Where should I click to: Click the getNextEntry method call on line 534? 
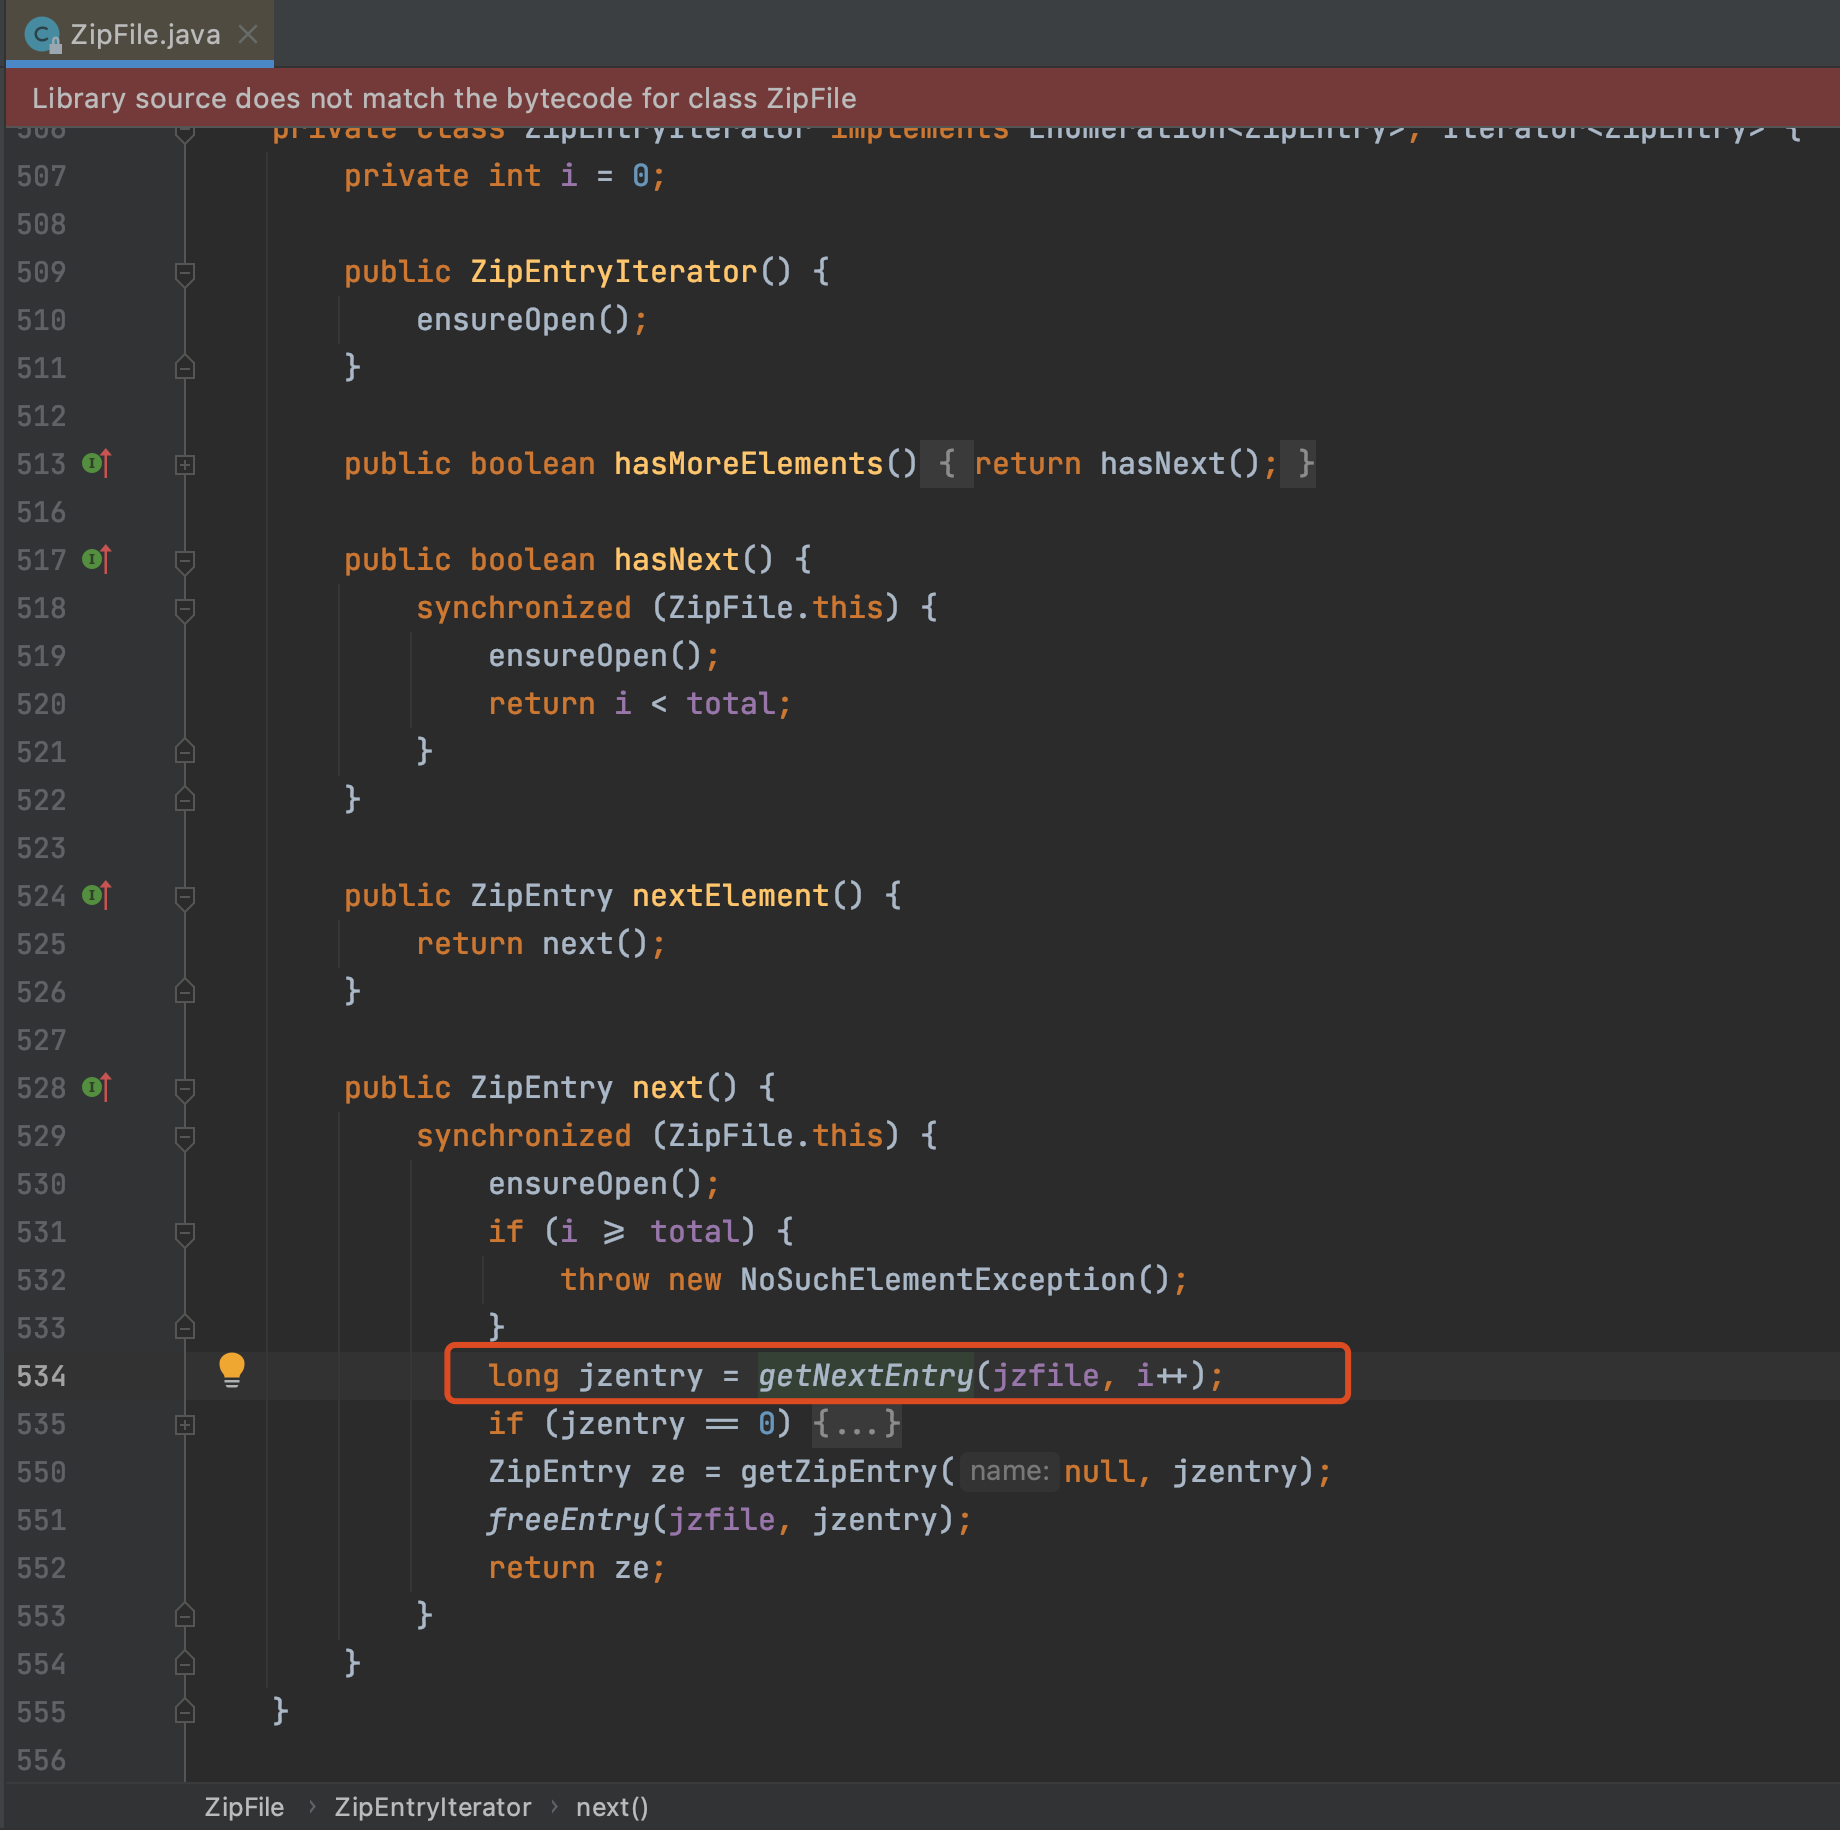[866, 1375]
